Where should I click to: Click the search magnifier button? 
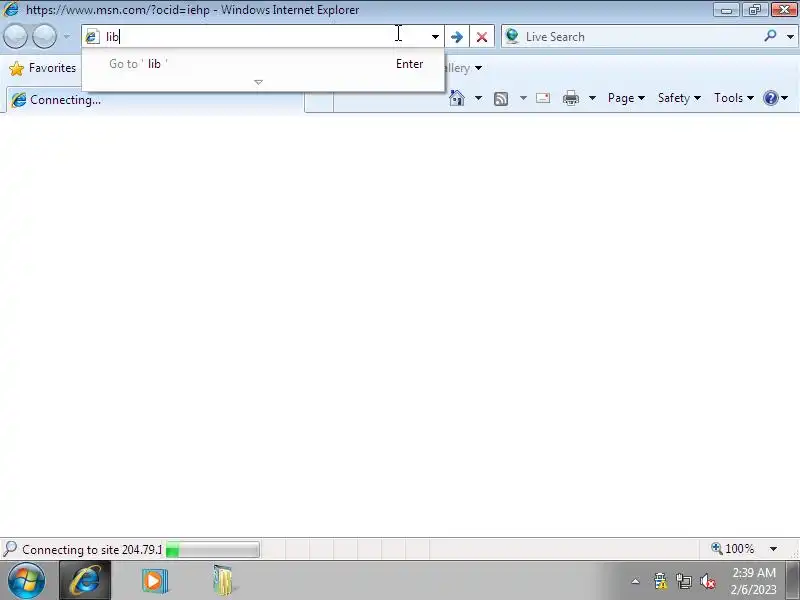coord(770,36)
